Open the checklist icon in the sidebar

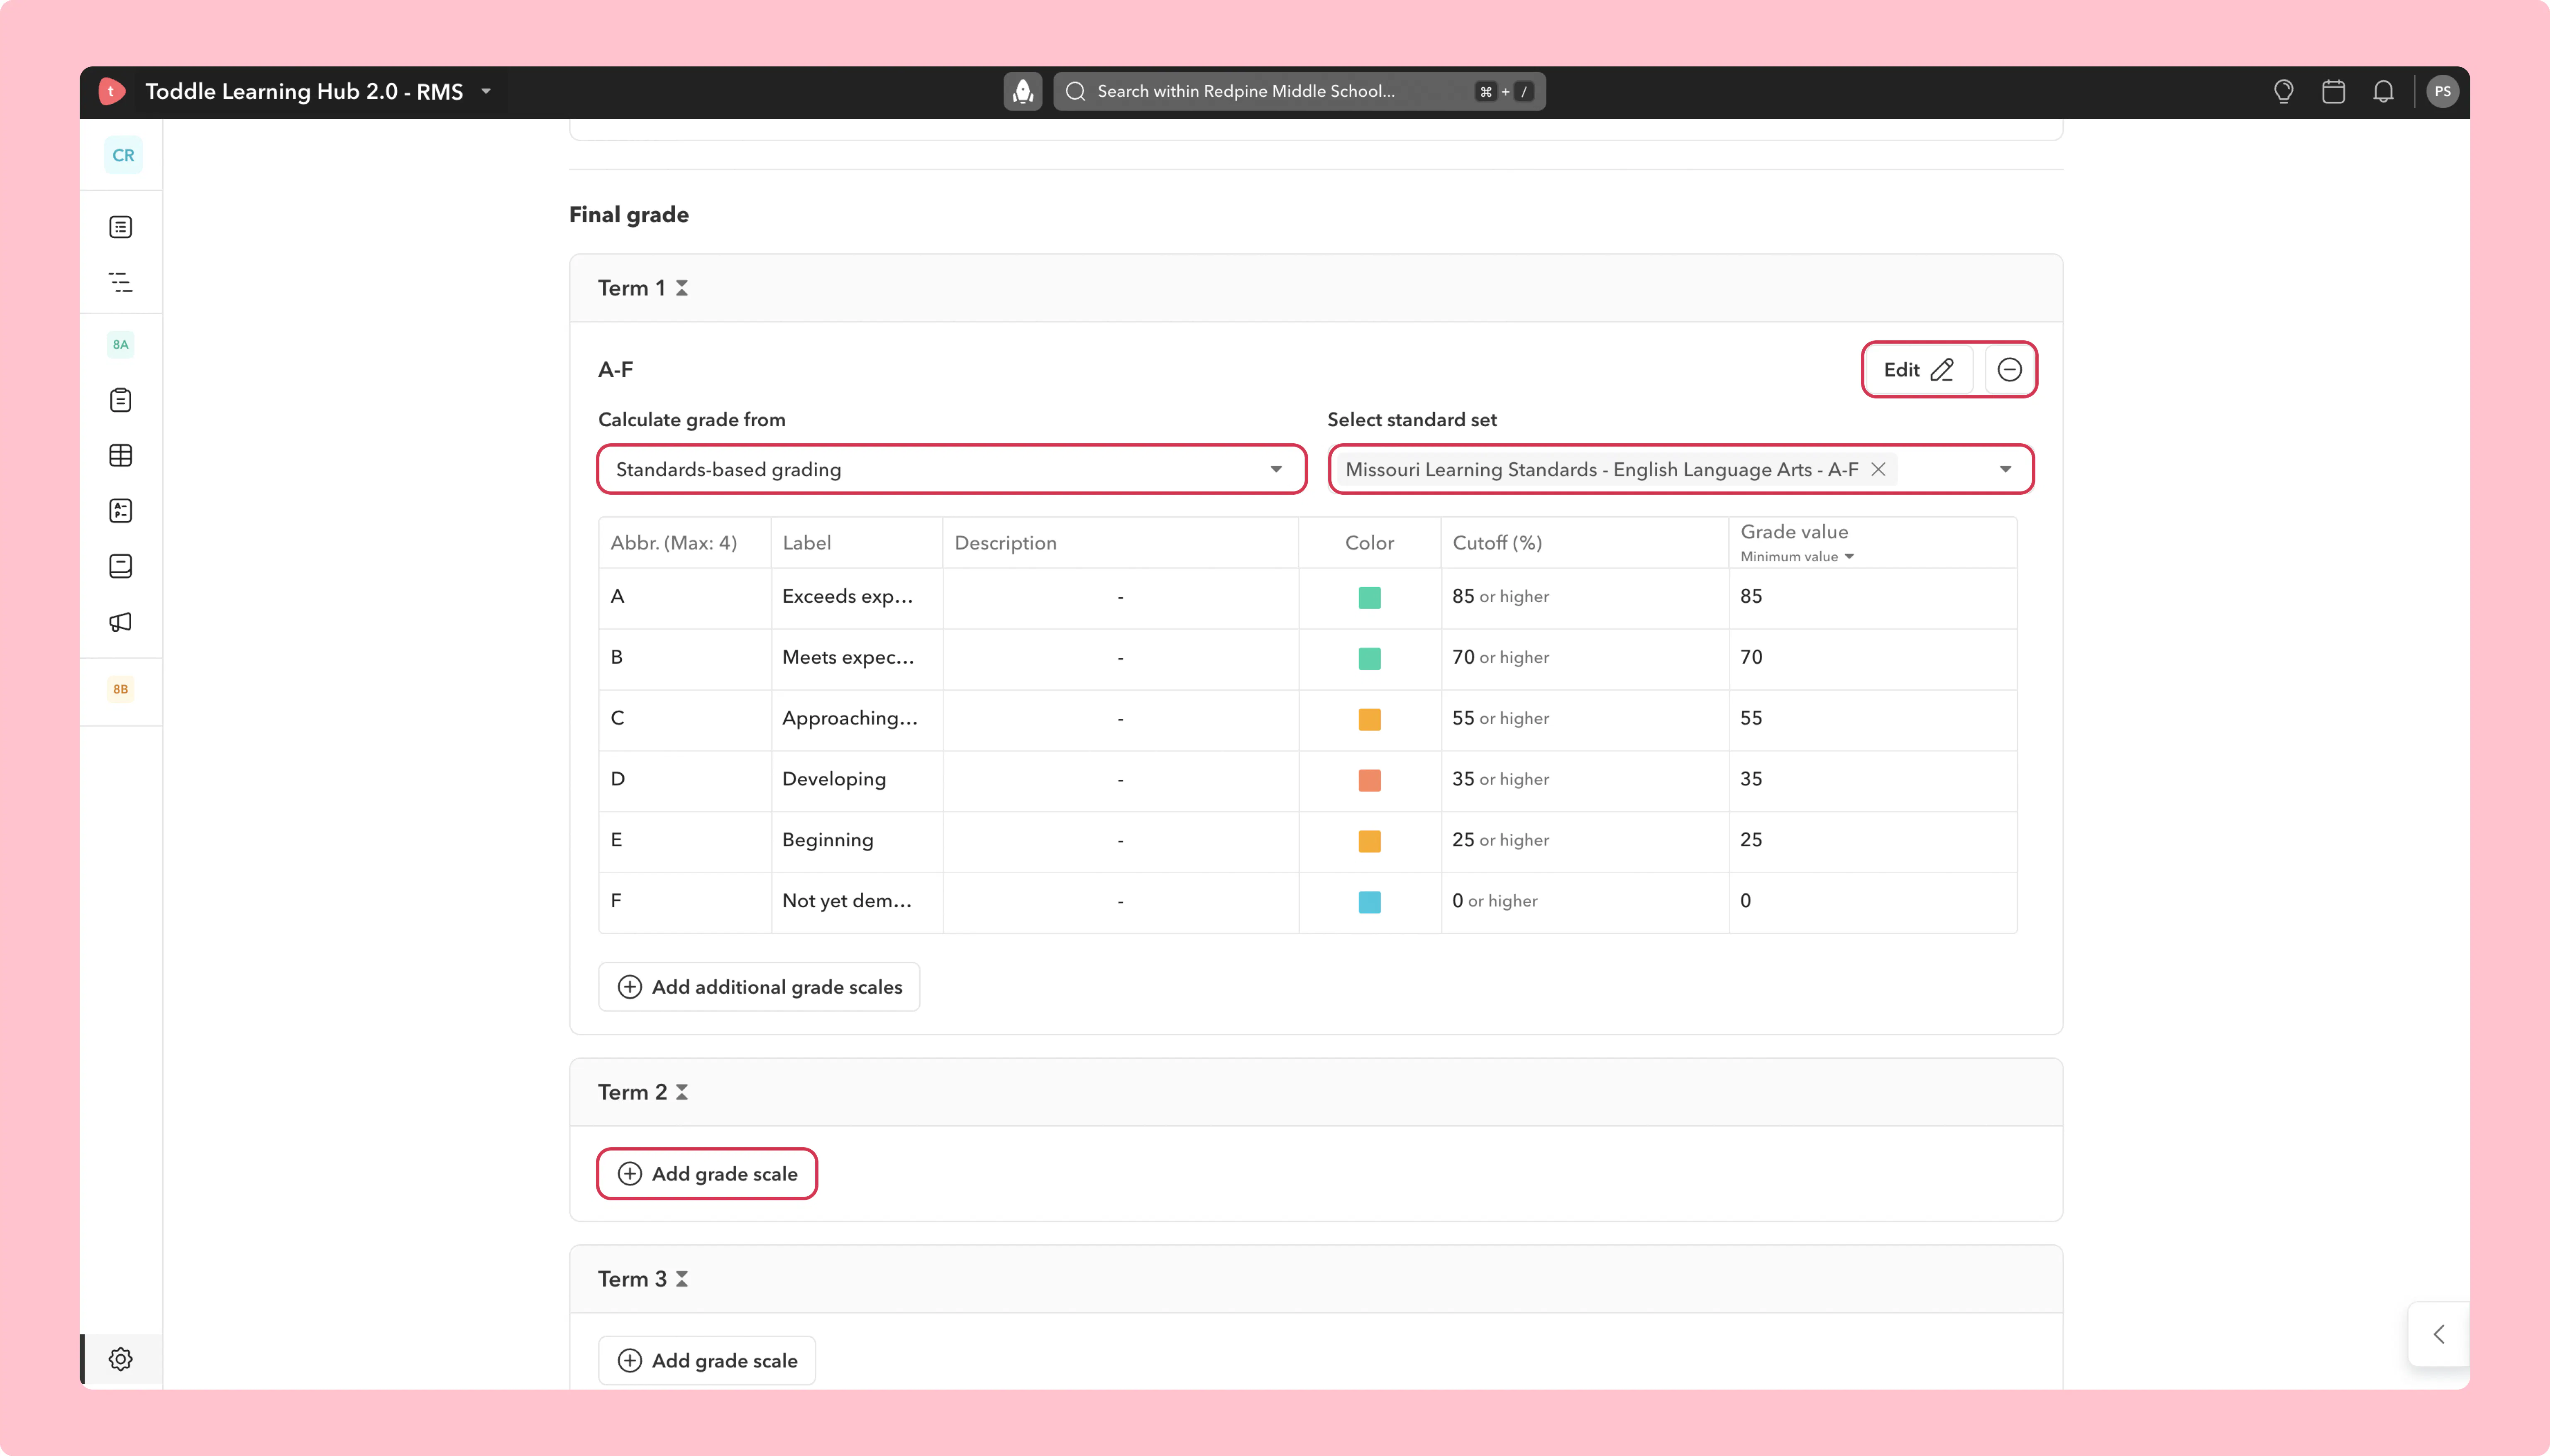(x=121, y=511)
